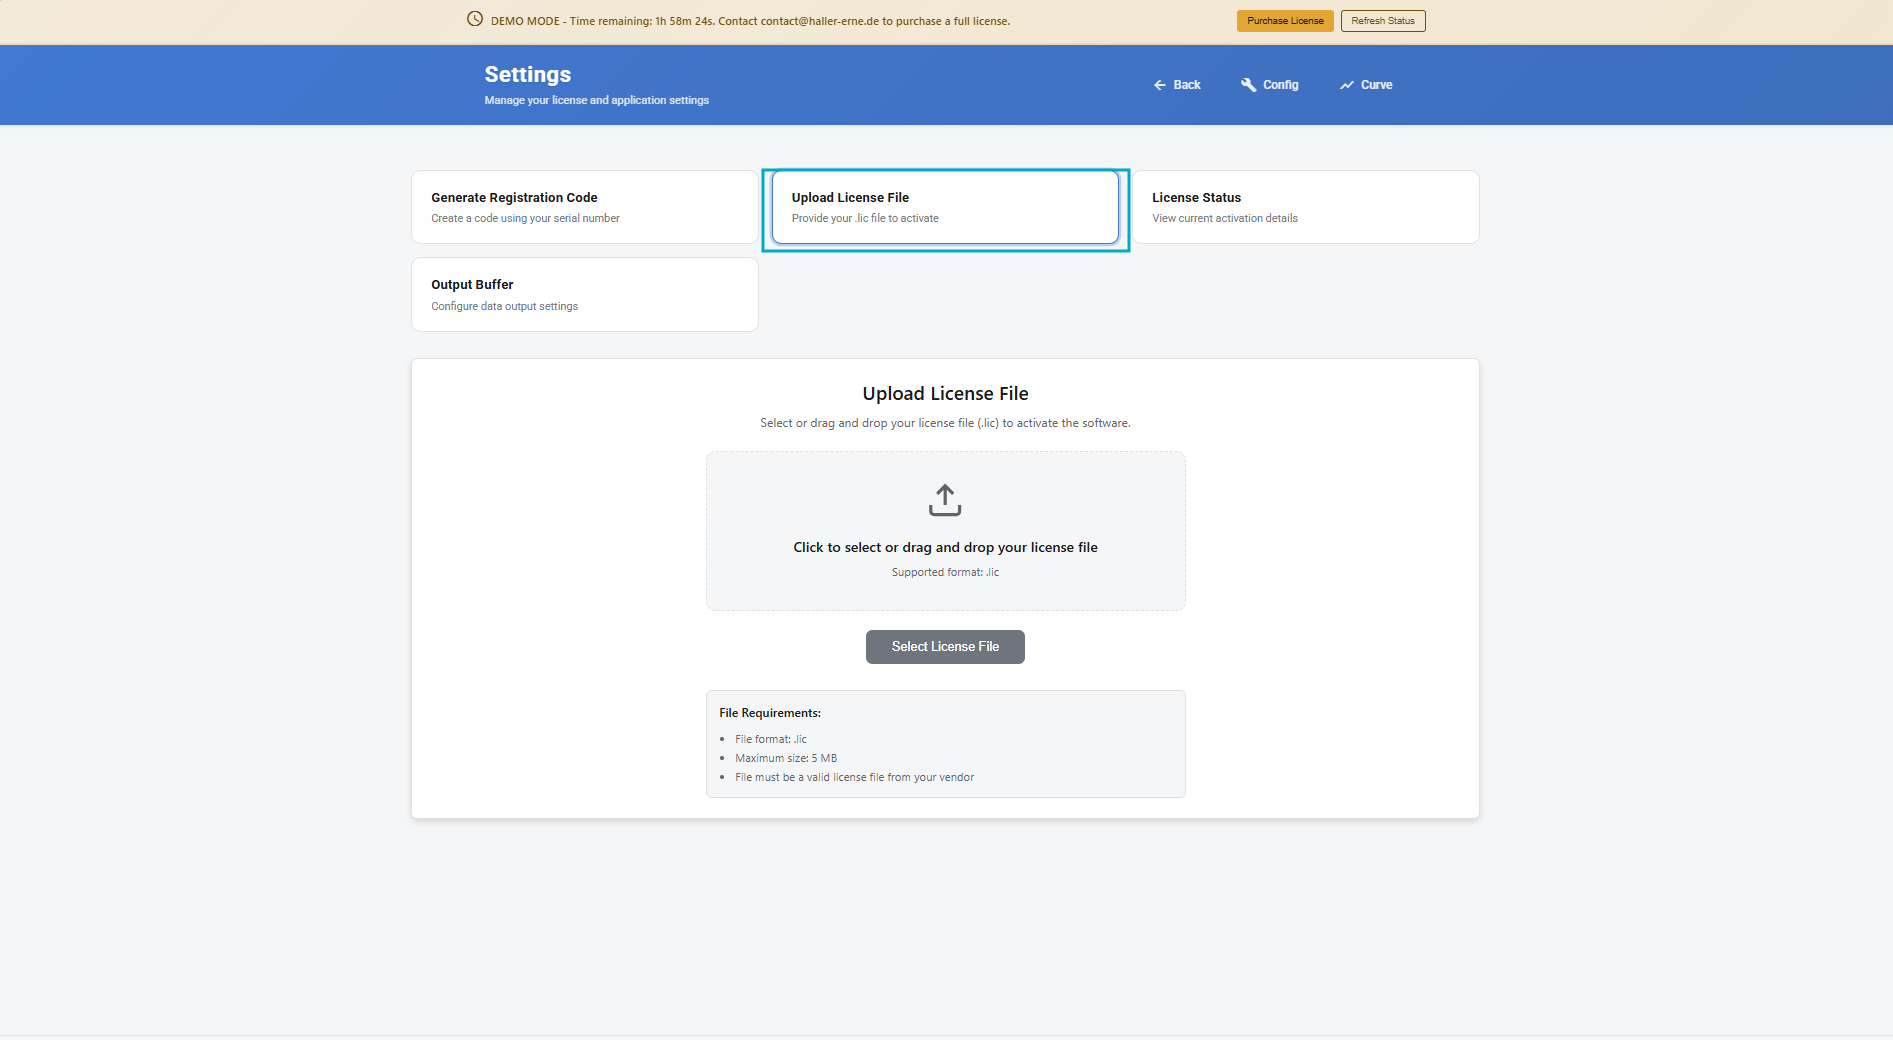The width and height of the screenshot is (1893, 1040).
Task: Open the Curve page link
Action: (1366, 85)
